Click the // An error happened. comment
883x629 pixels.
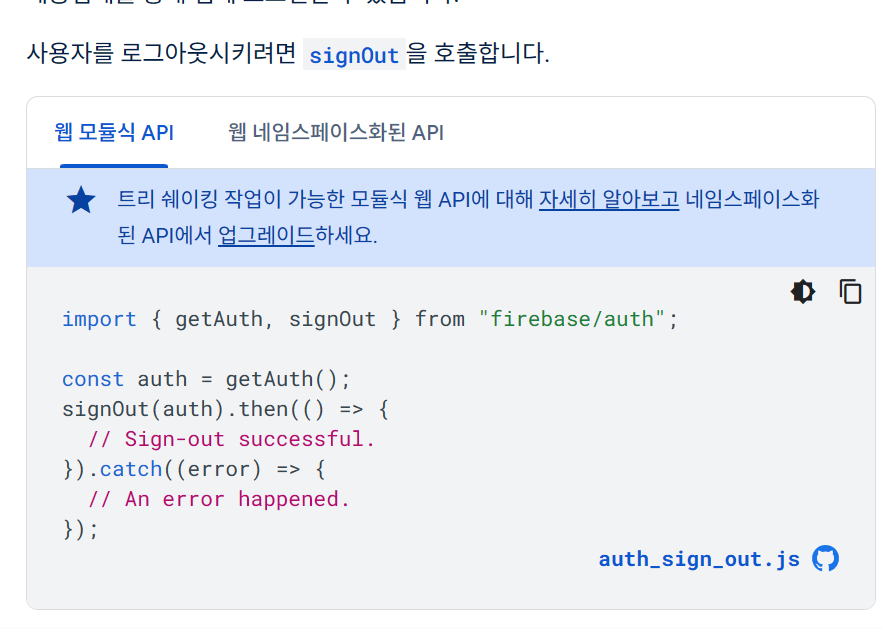218,499
